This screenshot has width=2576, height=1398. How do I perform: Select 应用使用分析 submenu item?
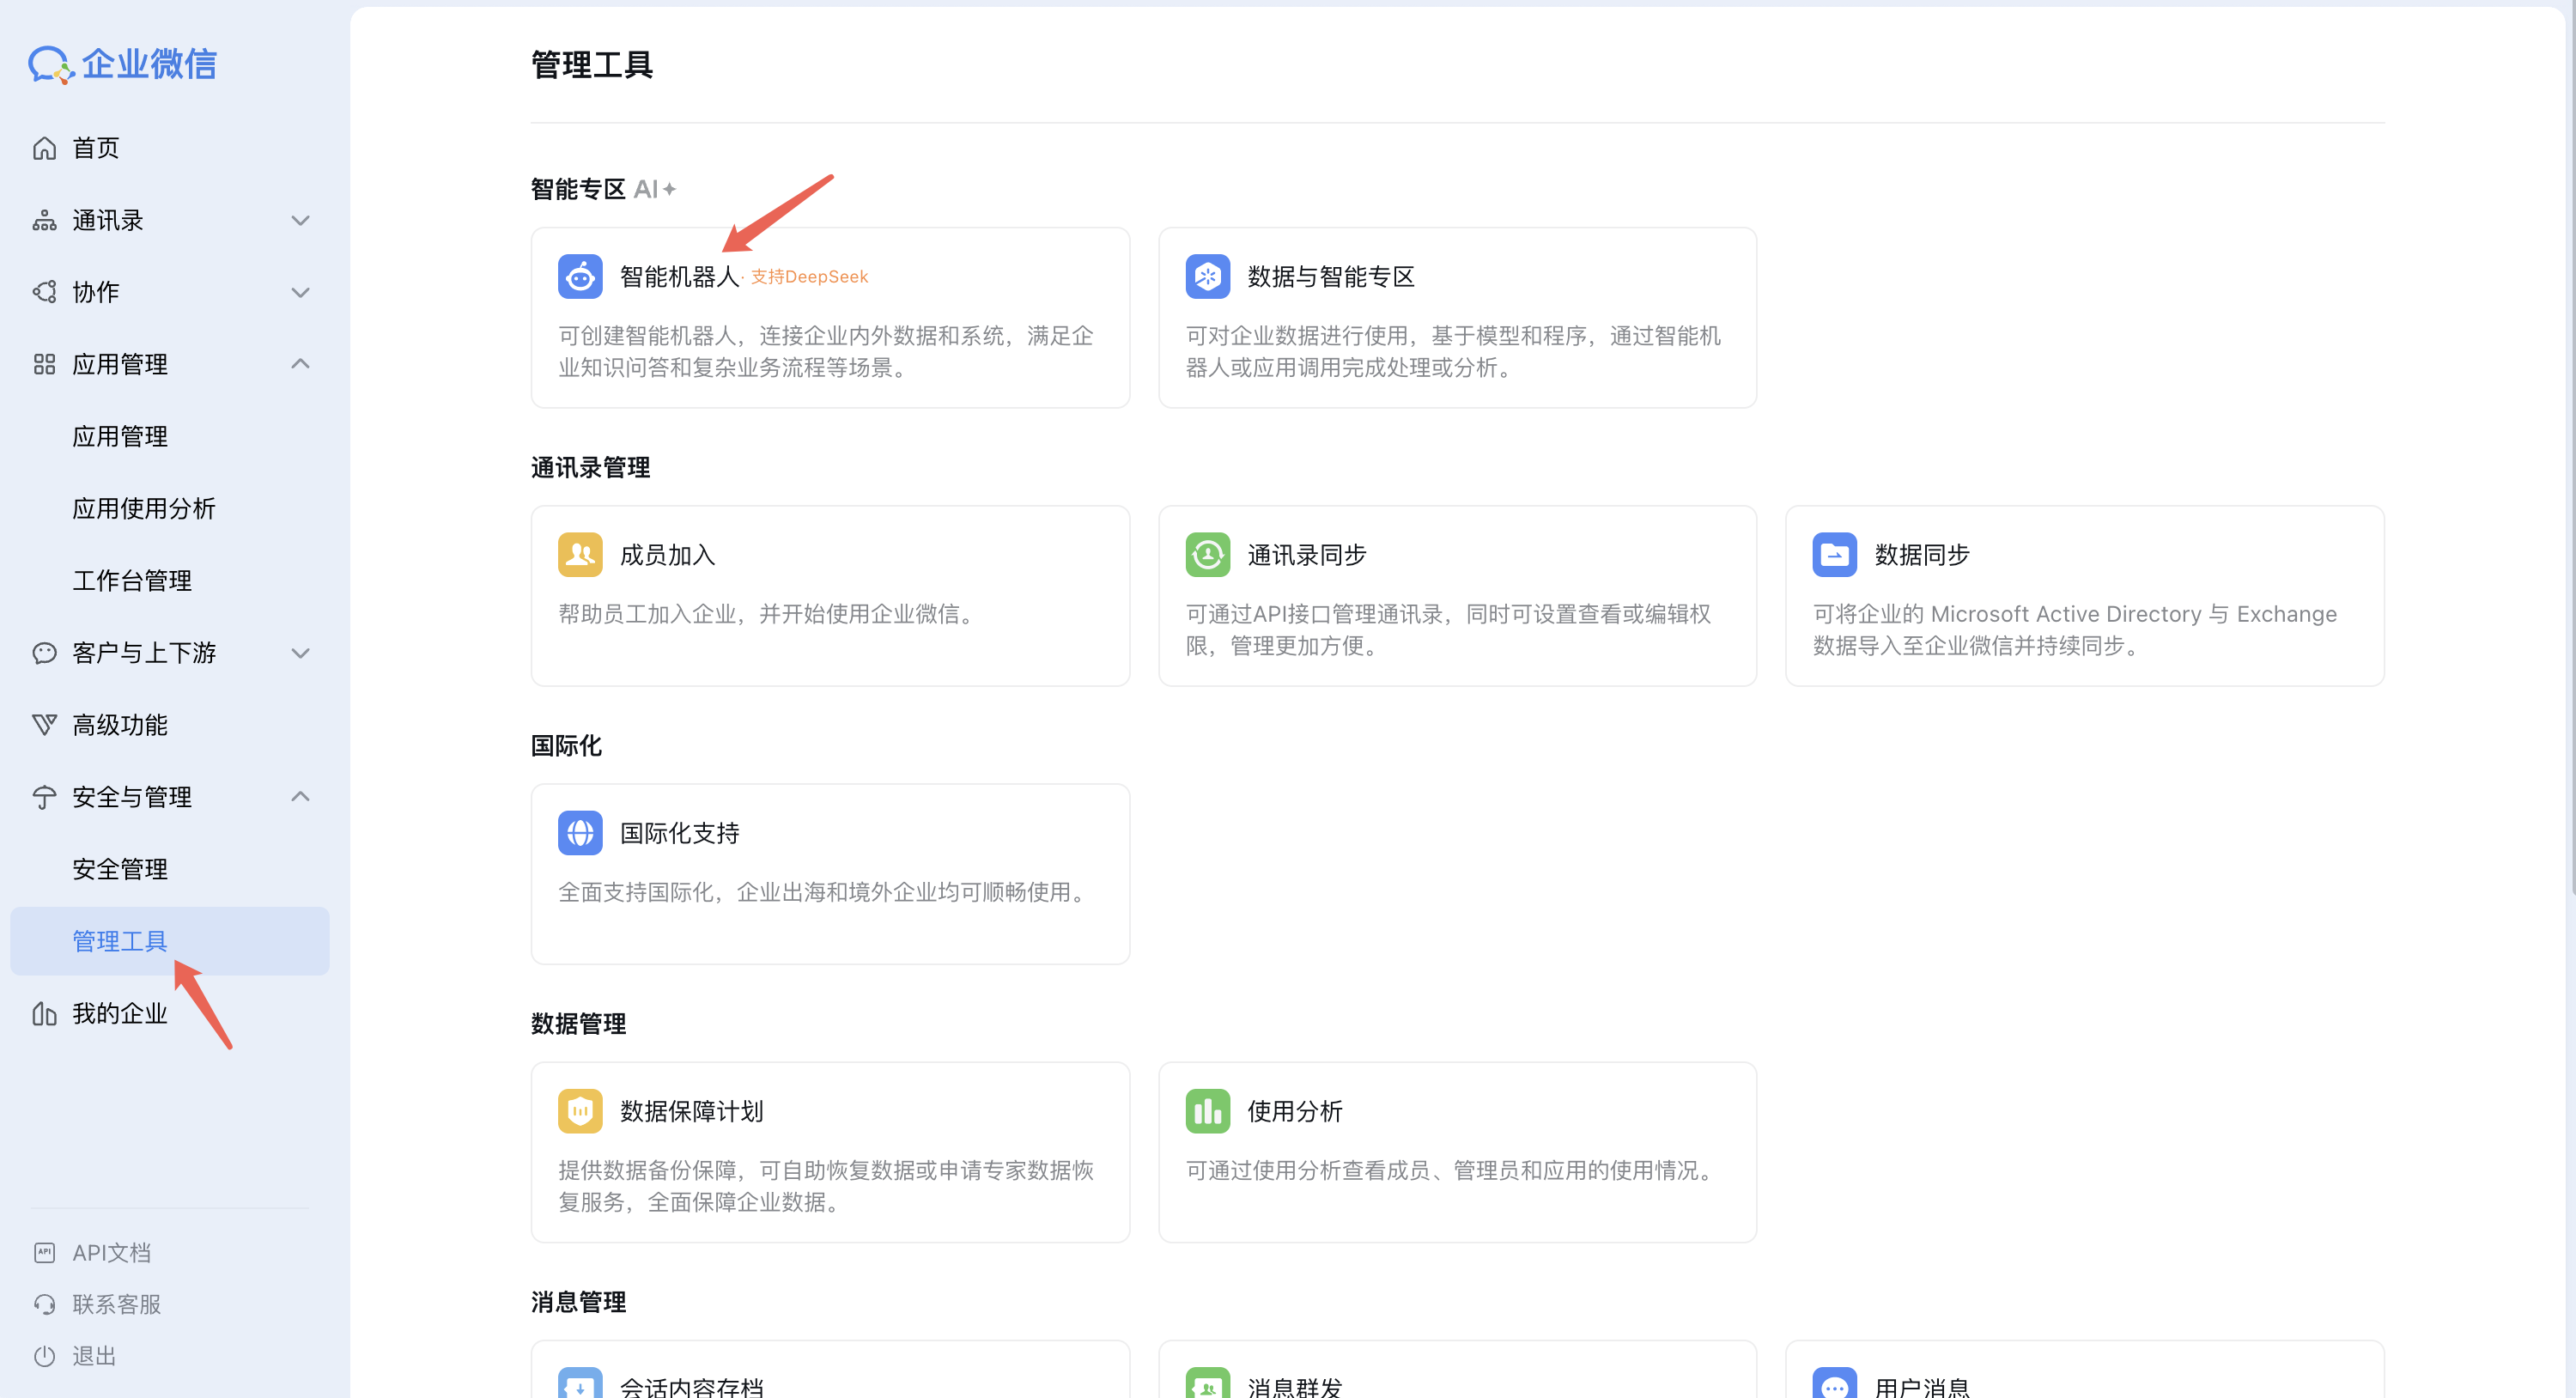[143, 509]
